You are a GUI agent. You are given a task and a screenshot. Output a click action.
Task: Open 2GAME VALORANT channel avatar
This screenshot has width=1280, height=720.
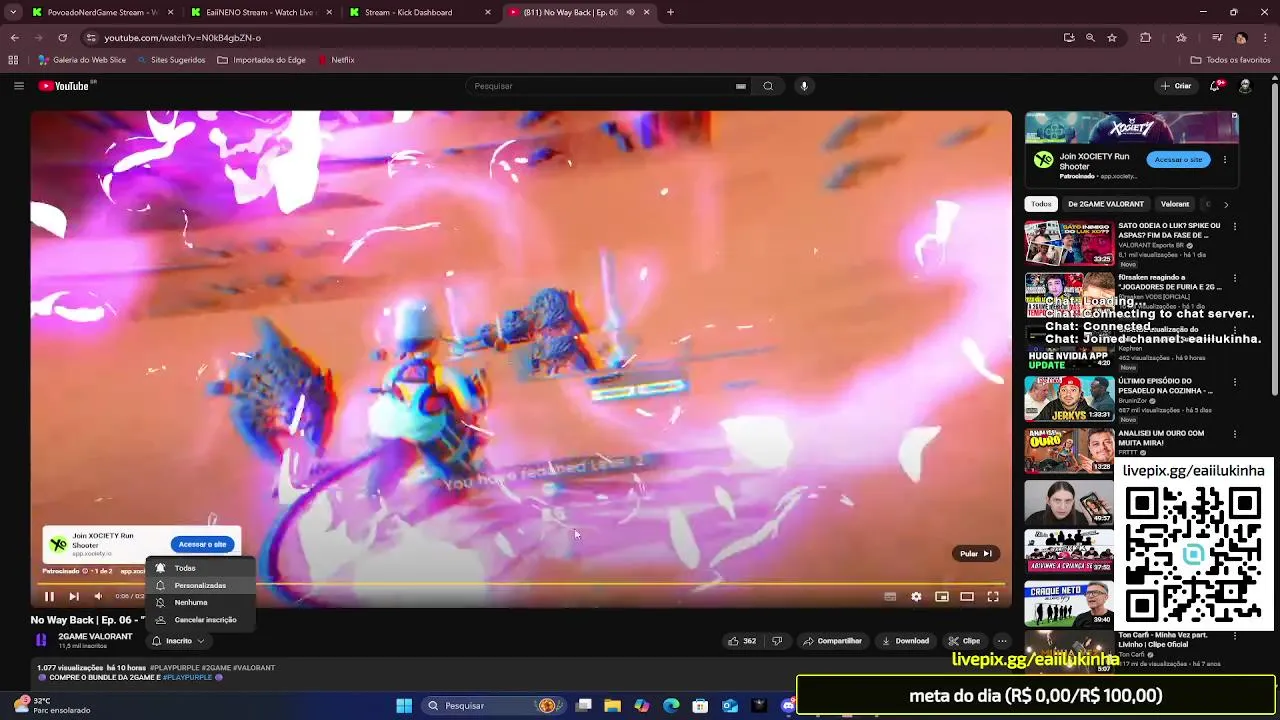pyautogui.click(x=41, y=641)
